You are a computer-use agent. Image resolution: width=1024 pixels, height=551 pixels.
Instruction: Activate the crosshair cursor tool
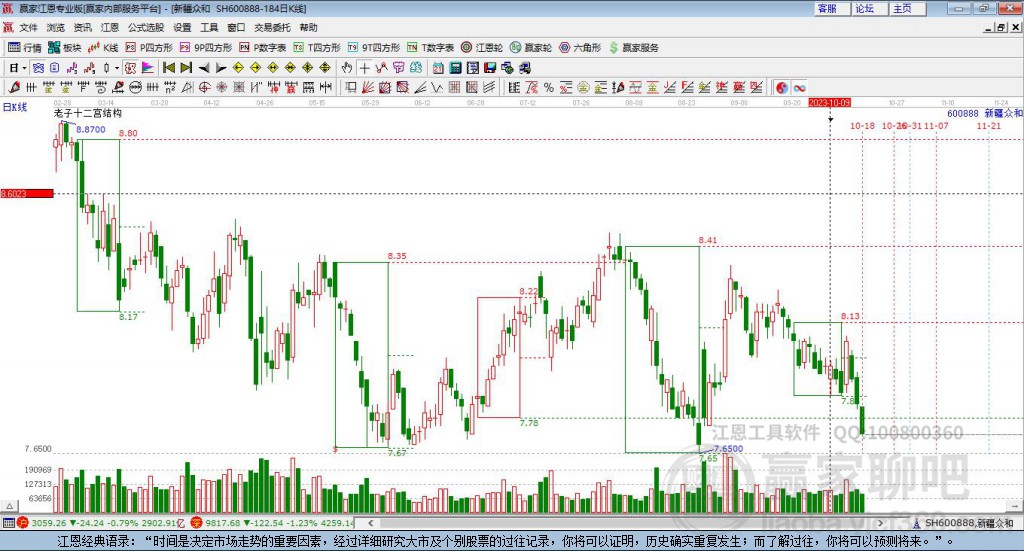click(x=364, y=68)
